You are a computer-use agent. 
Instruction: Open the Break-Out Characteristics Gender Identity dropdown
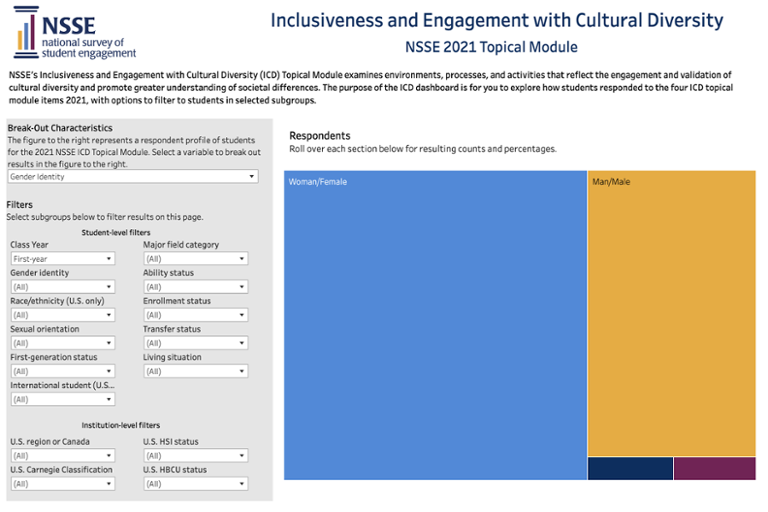133,176
